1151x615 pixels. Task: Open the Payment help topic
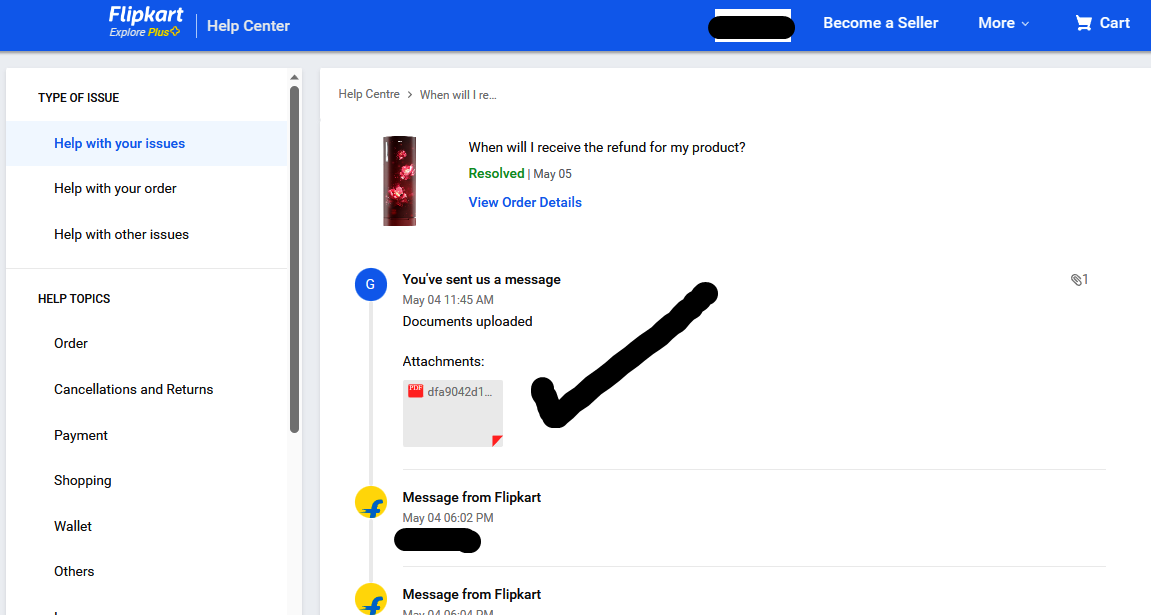81,435
